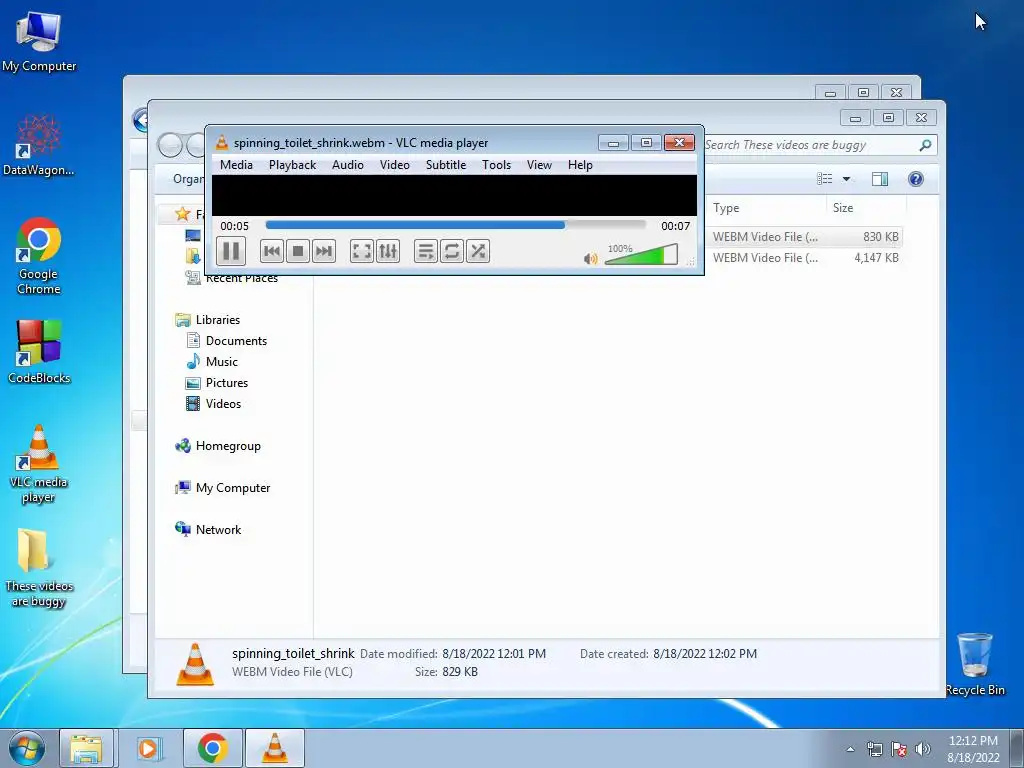Image resolution: width=1024 pixels, height=768 pixels.
Task: Adjust the VLC volume slider
Action: click(641, 255)
